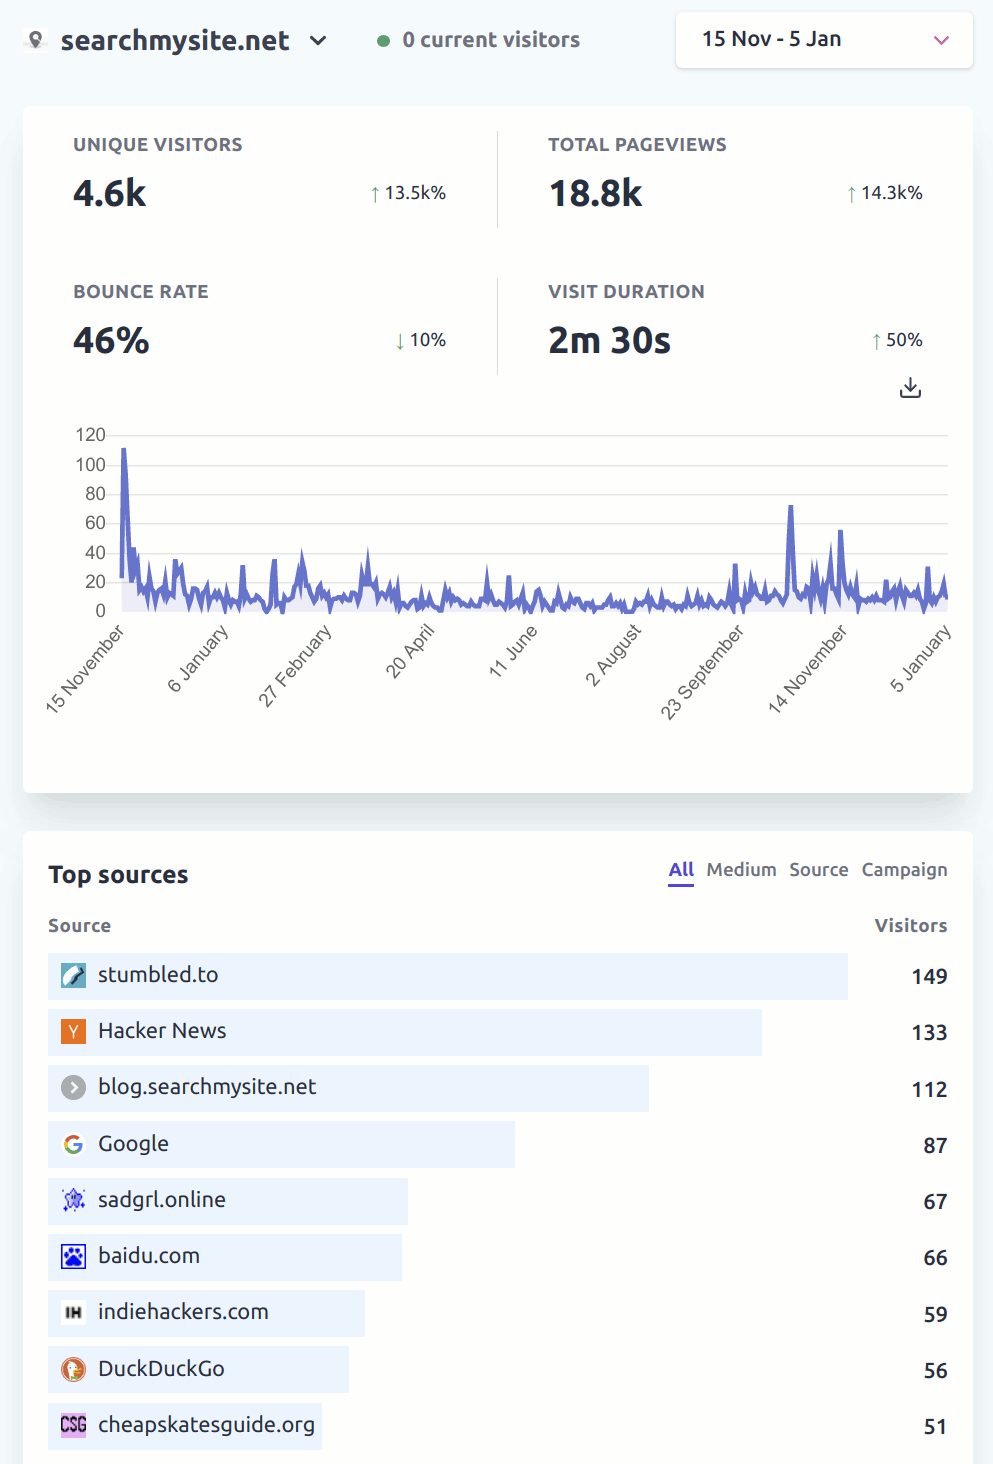
Task: Click the 112 visitors count
Action: coord(929,1090)
